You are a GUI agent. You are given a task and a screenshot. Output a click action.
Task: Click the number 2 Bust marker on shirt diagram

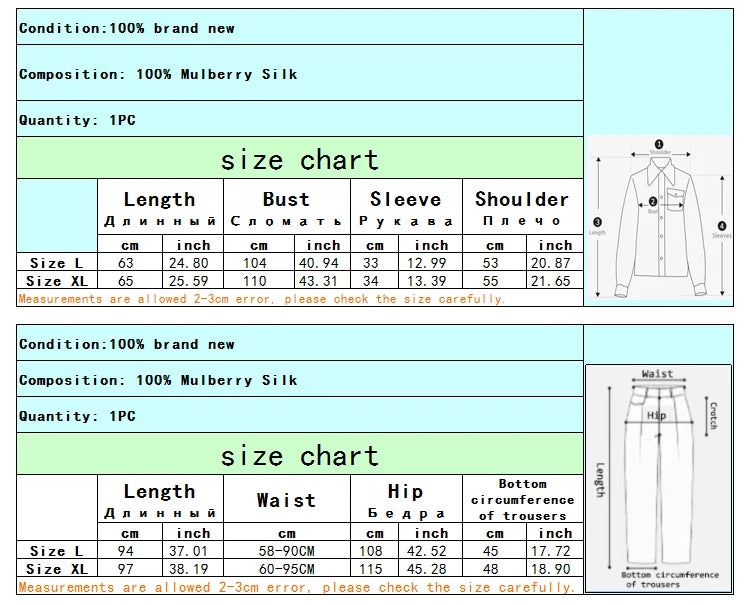pos(653,202)
